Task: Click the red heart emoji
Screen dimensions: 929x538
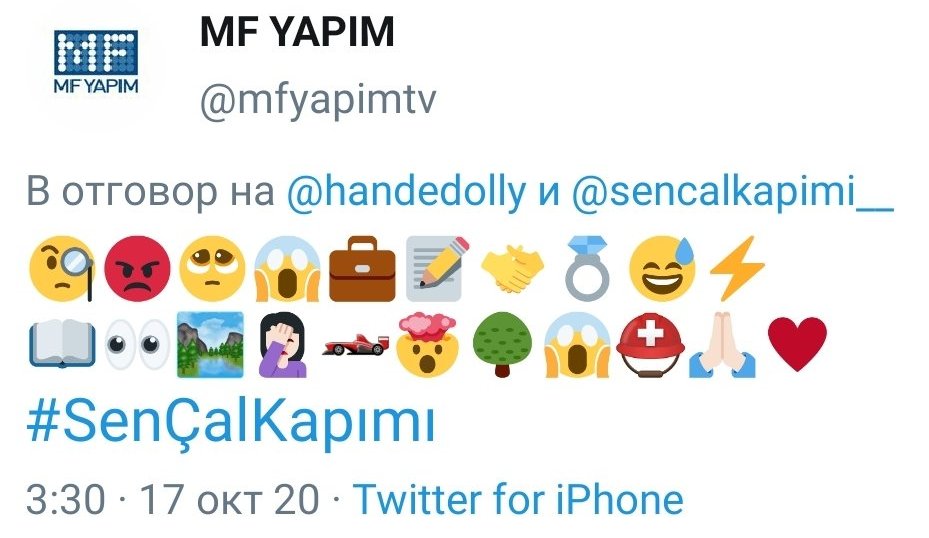Action: point(797,344)
